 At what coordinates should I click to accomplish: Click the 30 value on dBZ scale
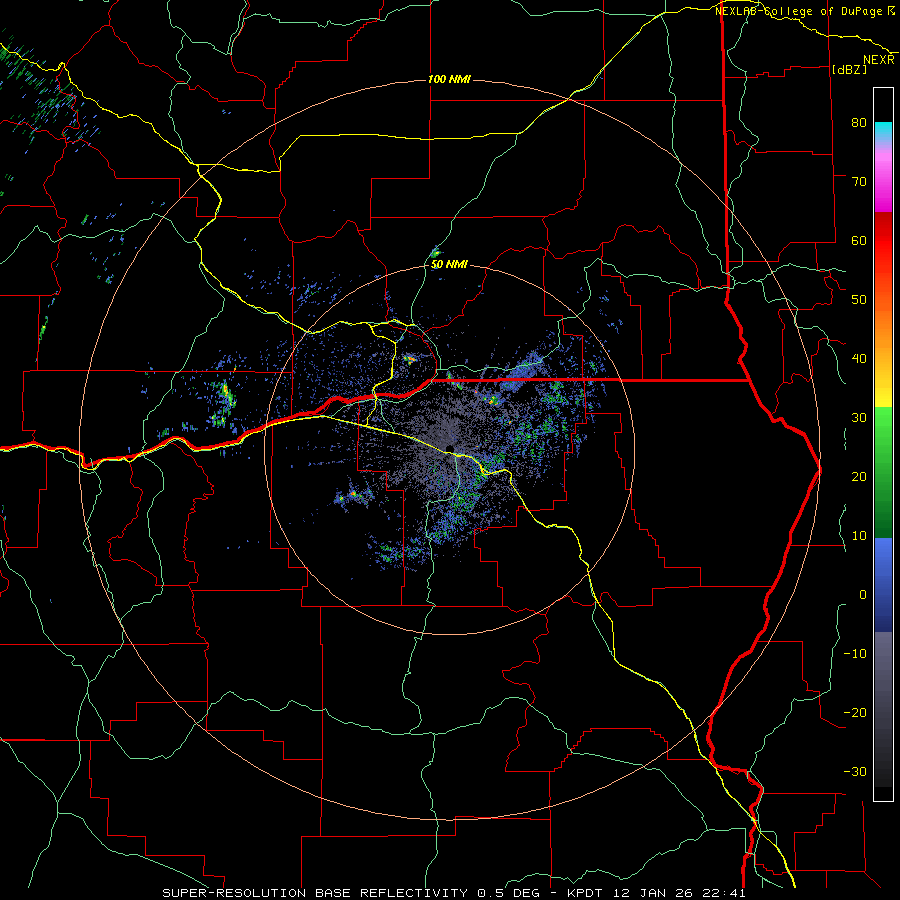pos(859,418)
